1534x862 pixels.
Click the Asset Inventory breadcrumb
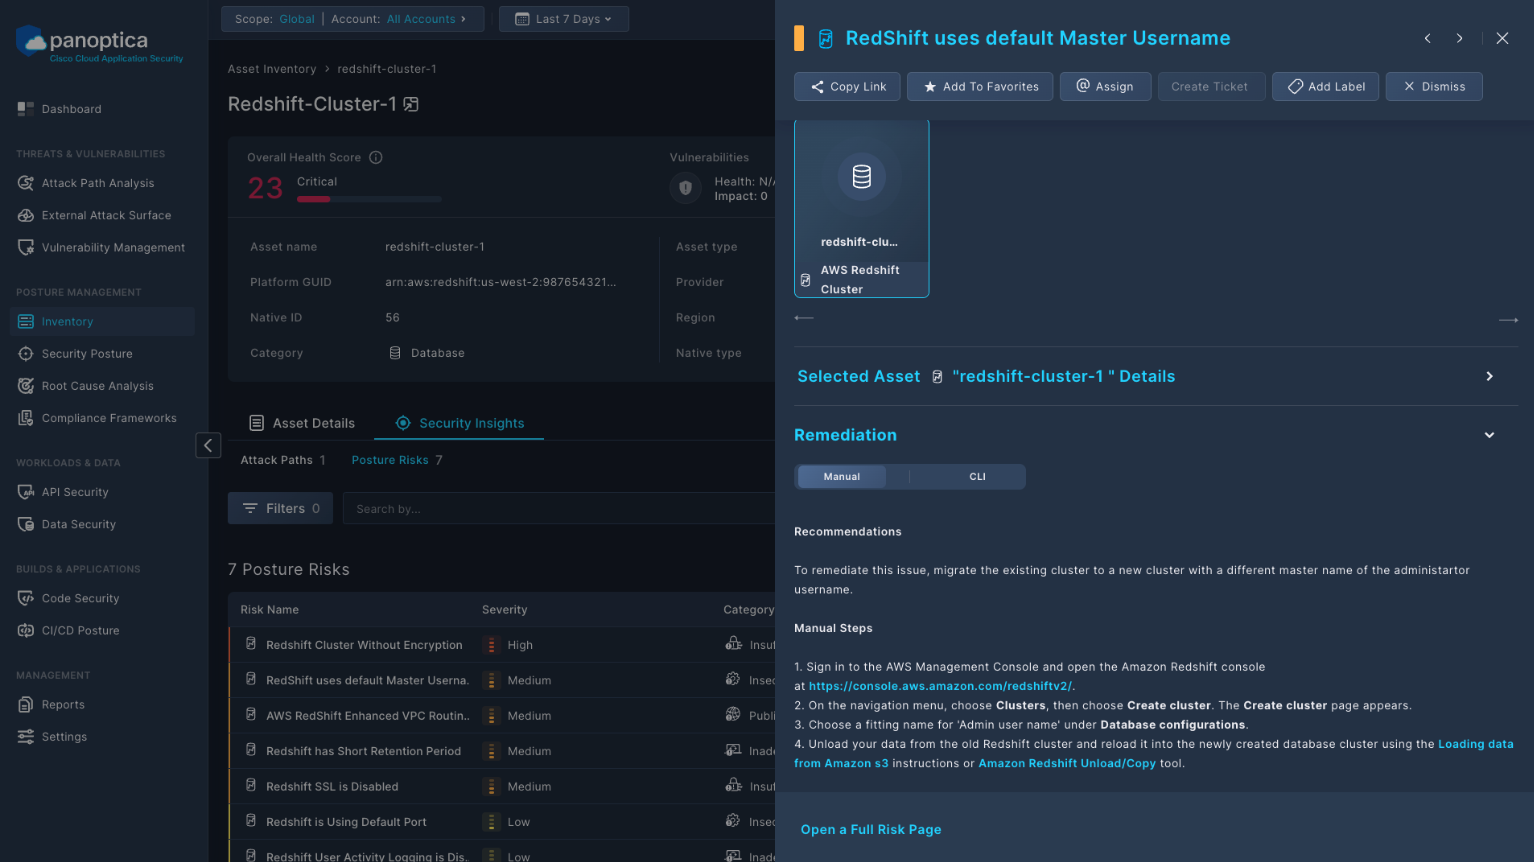point(272,69)
